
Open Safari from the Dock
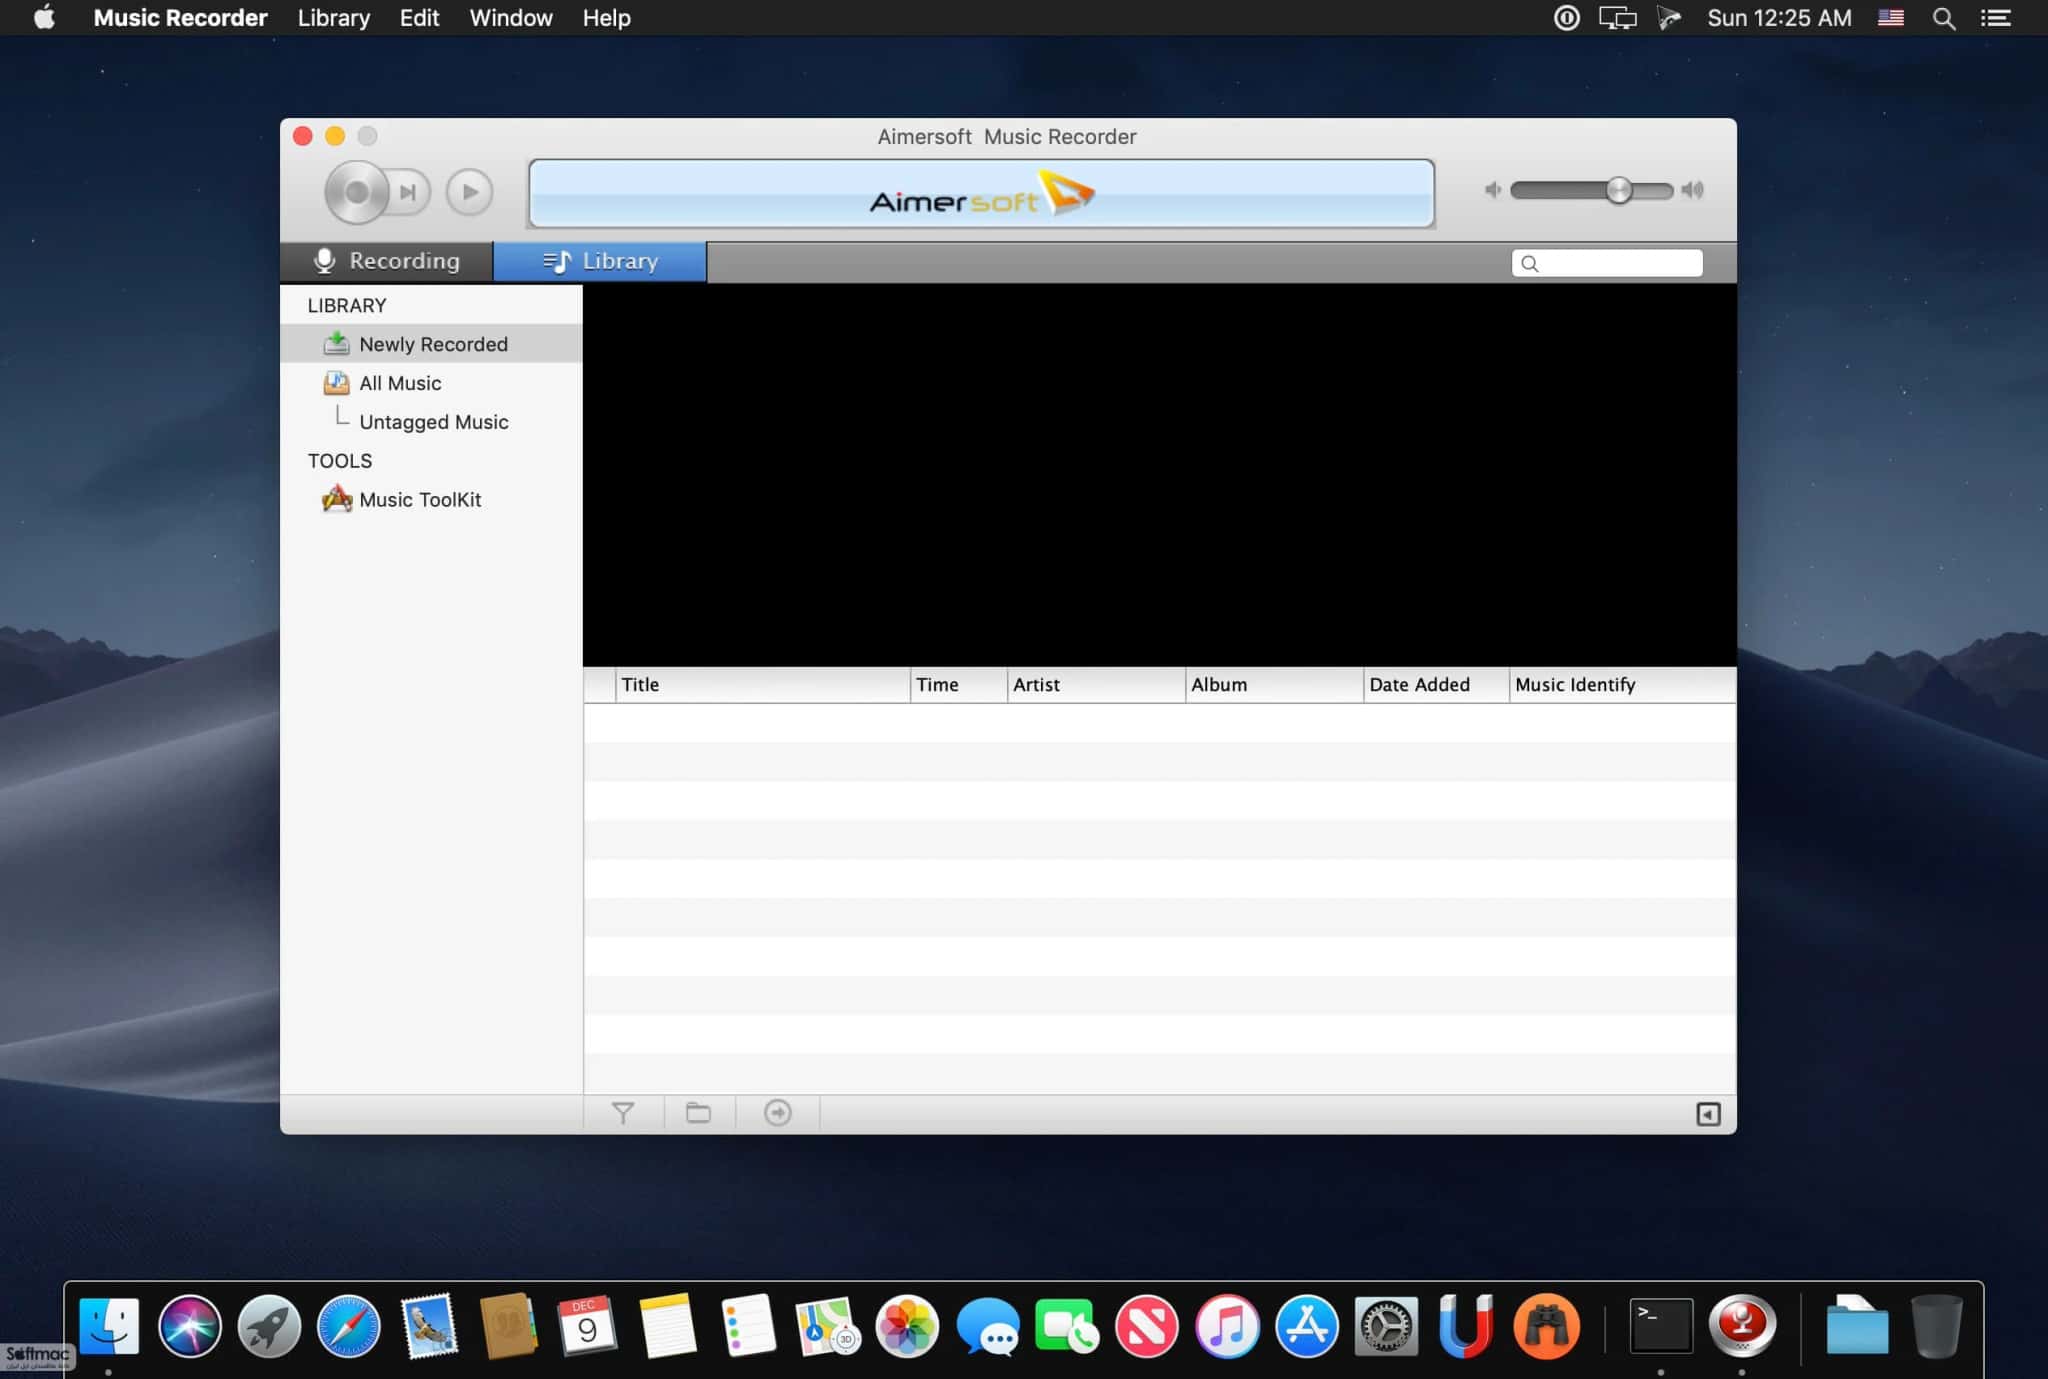[x=349, y=1326]
